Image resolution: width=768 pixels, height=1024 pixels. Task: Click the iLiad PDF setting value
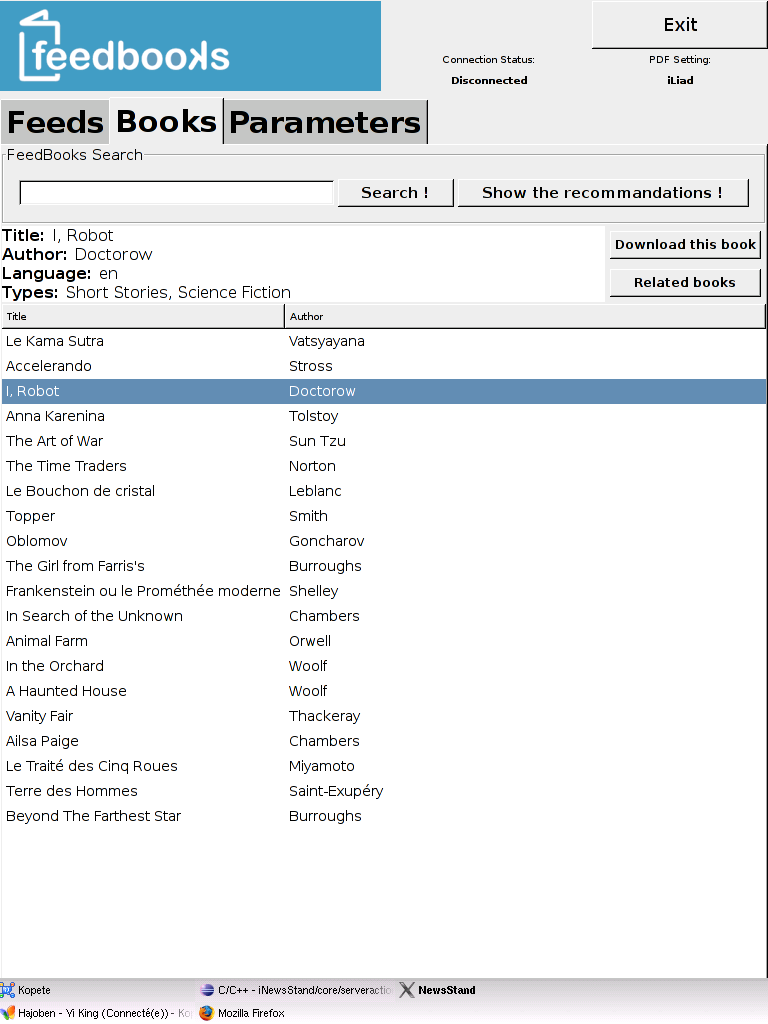[680, 80]
